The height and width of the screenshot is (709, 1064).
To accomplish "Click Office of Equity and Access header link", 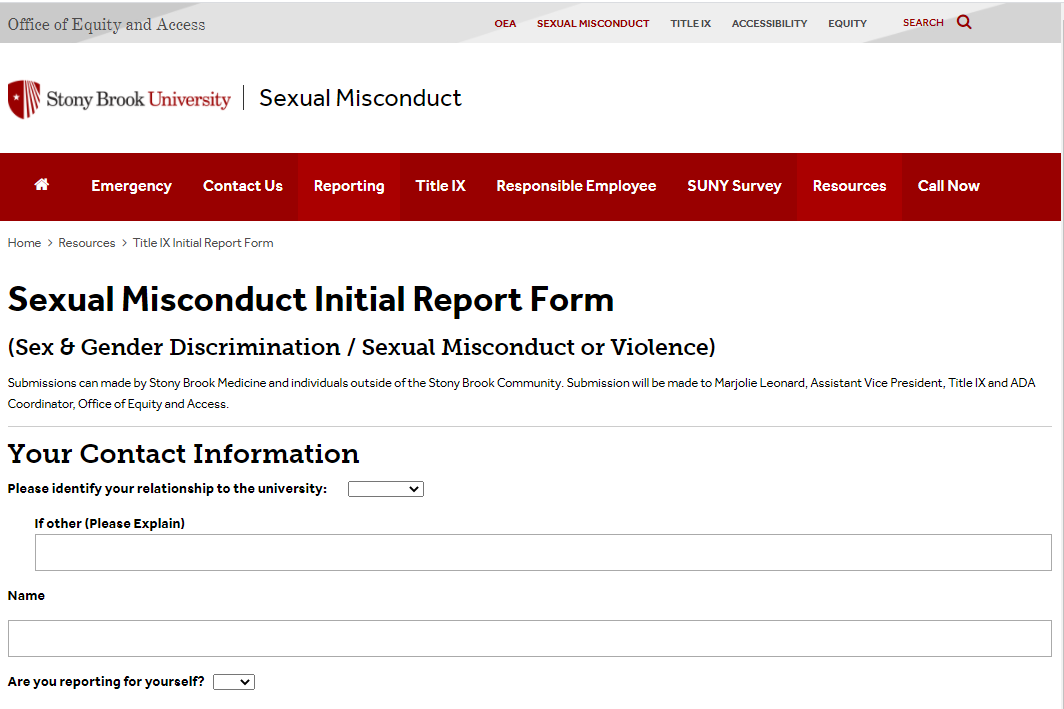I will click(107, 24).
